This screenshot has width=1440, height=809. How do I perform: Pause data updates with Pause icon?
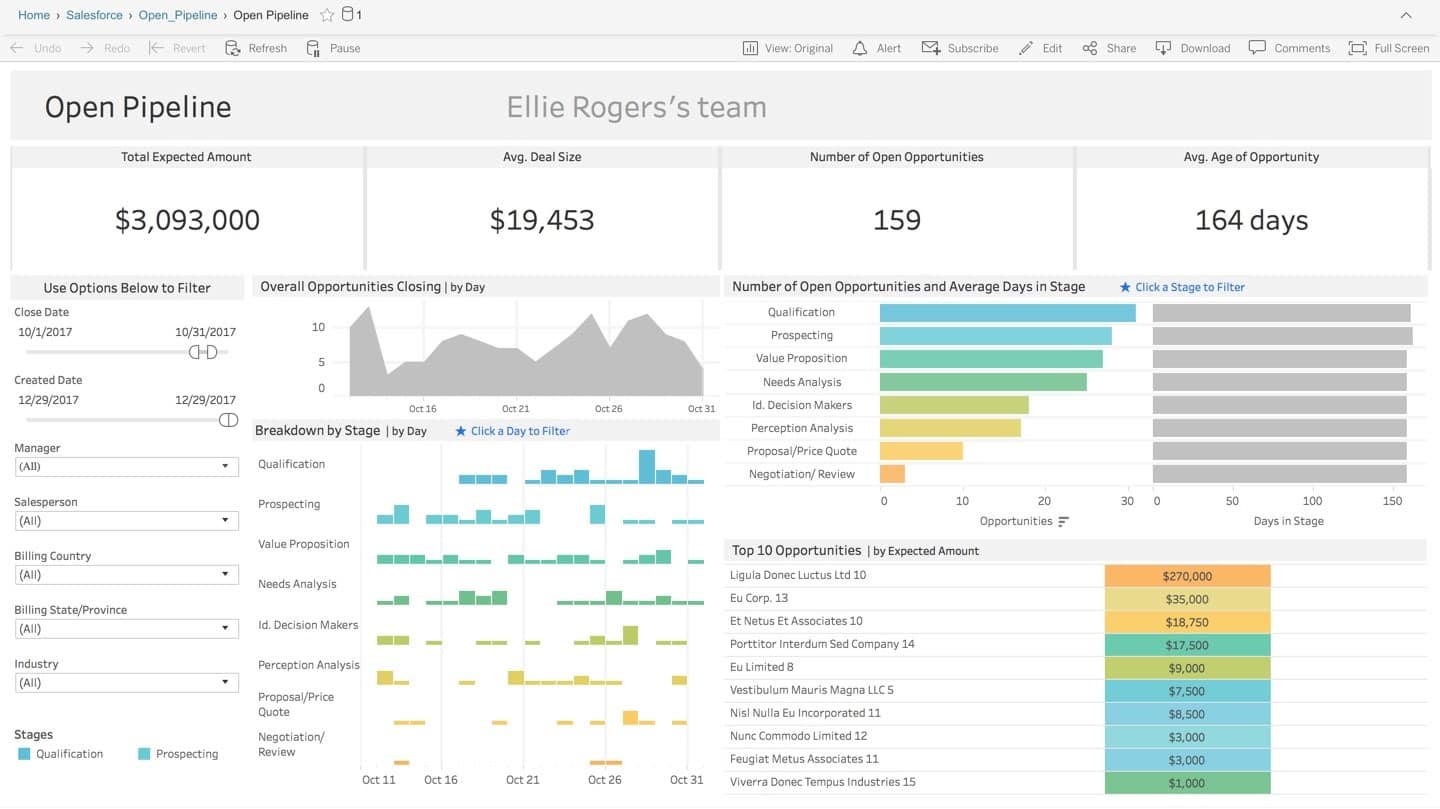coord(314,48)
